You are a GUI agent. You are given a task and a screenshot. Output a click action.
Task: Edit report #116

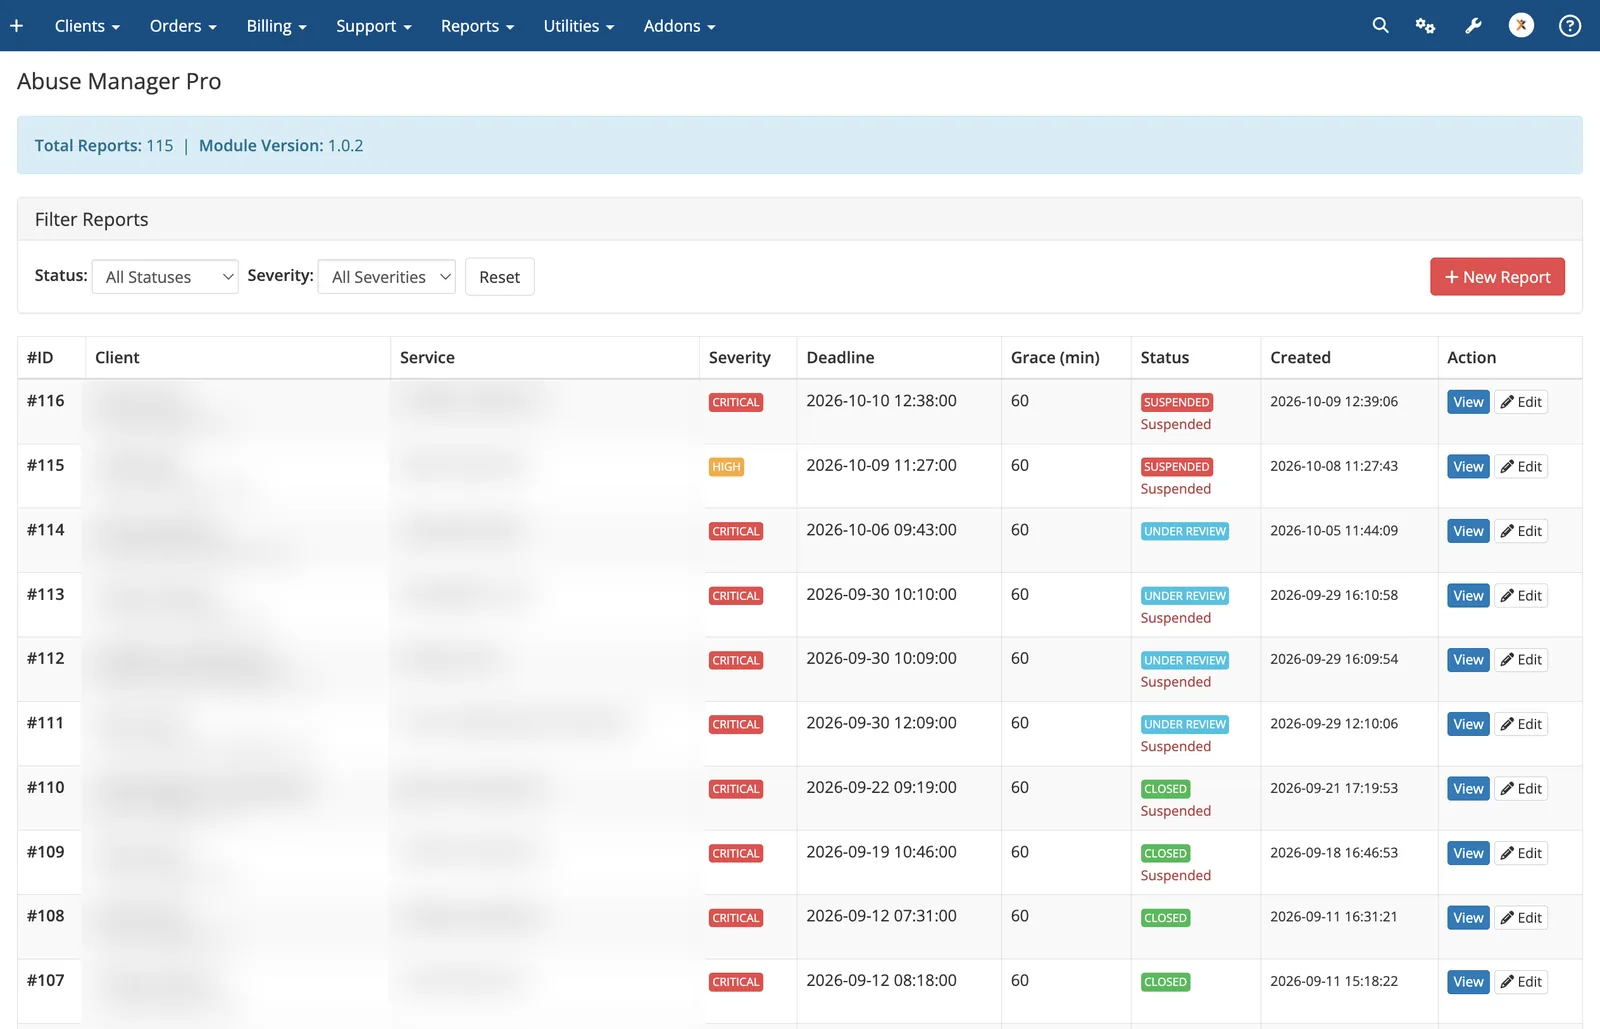coord(1521,402)
